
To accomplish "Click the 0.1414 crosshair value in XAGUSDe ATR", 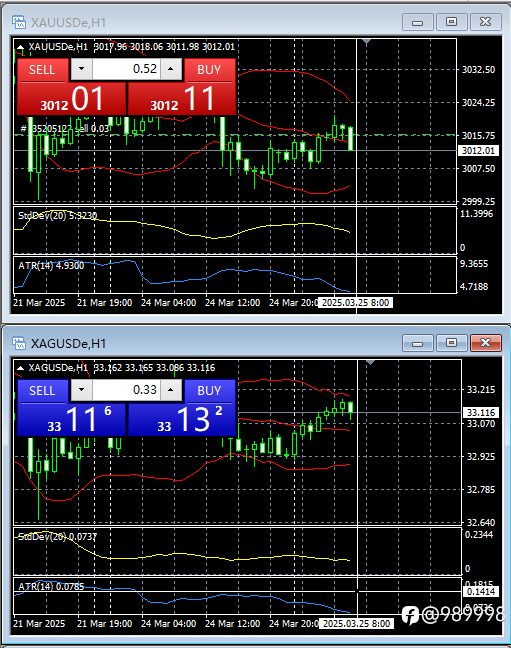I will tap(481, 591).
